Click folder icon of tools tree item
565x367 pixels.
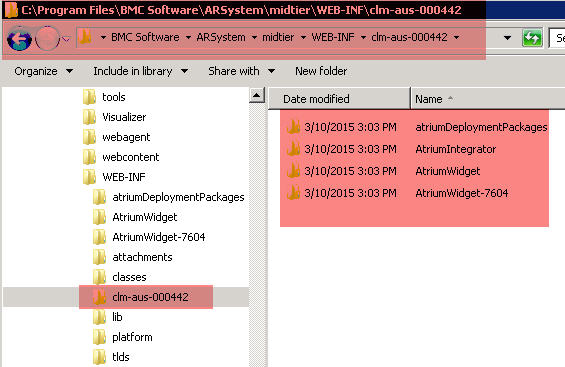point(89,97)
